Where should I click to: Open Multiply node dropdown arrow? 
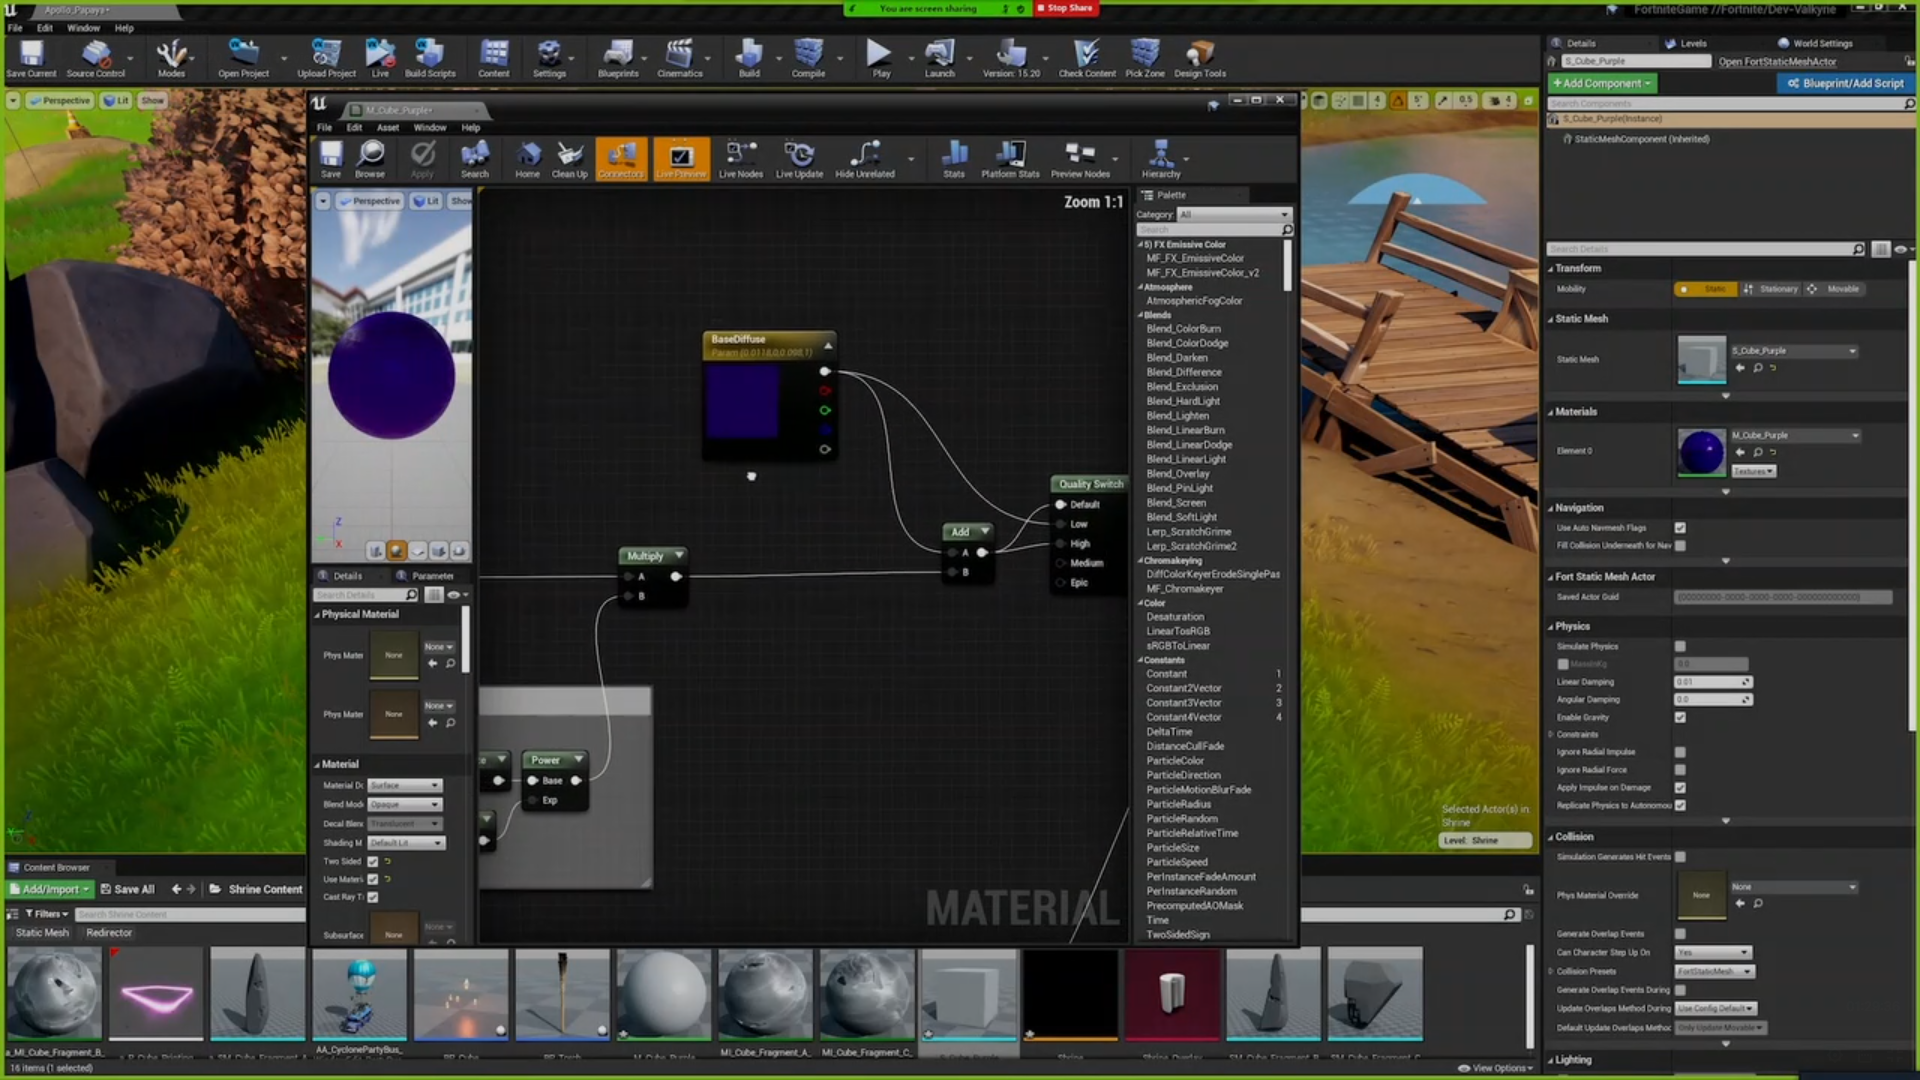679,555
